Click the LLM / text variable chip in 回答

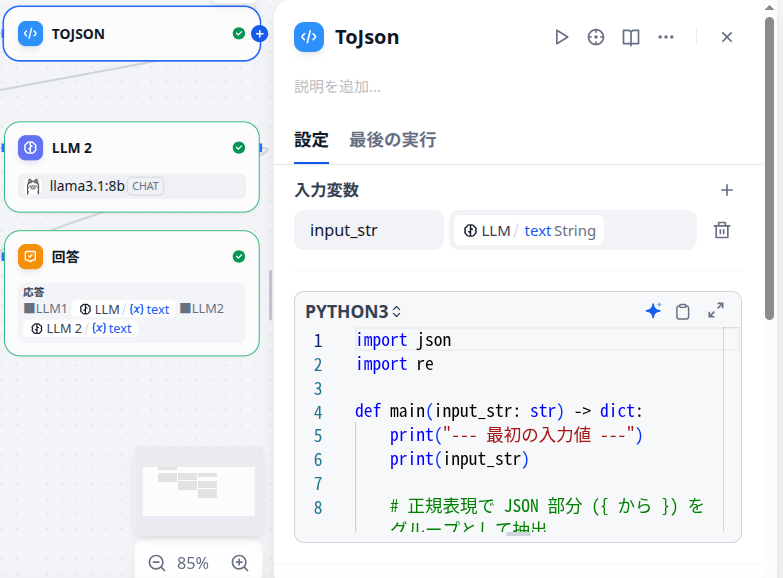point(124,309)
